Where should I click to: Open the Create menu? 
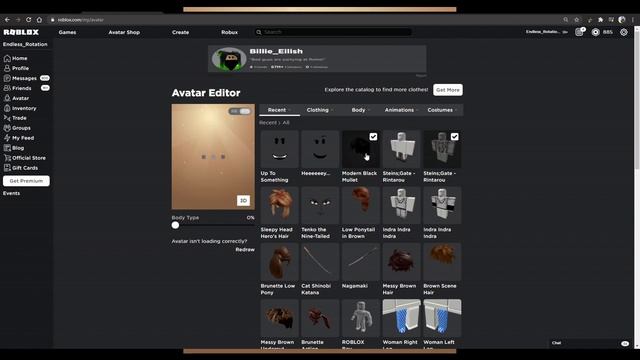180,32
